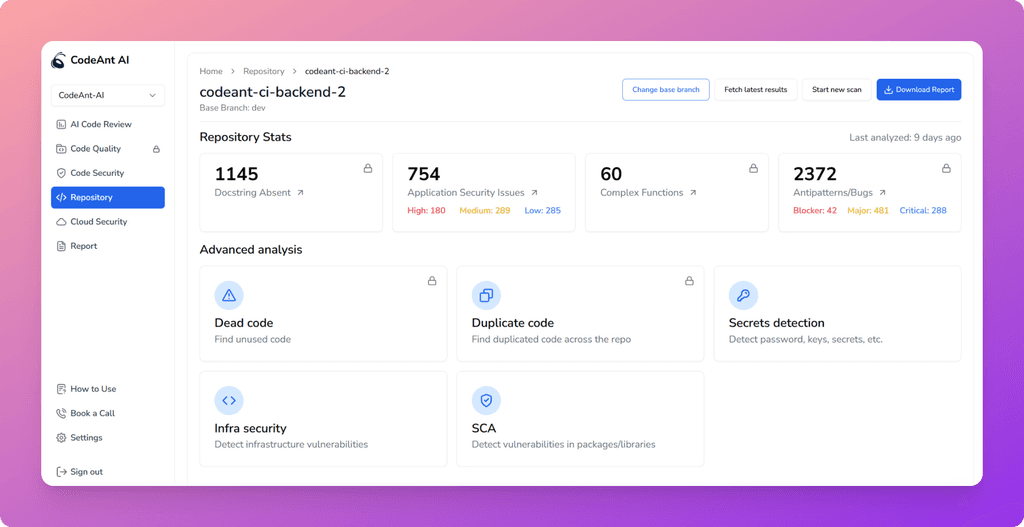This screenshot has height=527, width=1024.
Task: Click Fetch latest results button
Action: 756,89
